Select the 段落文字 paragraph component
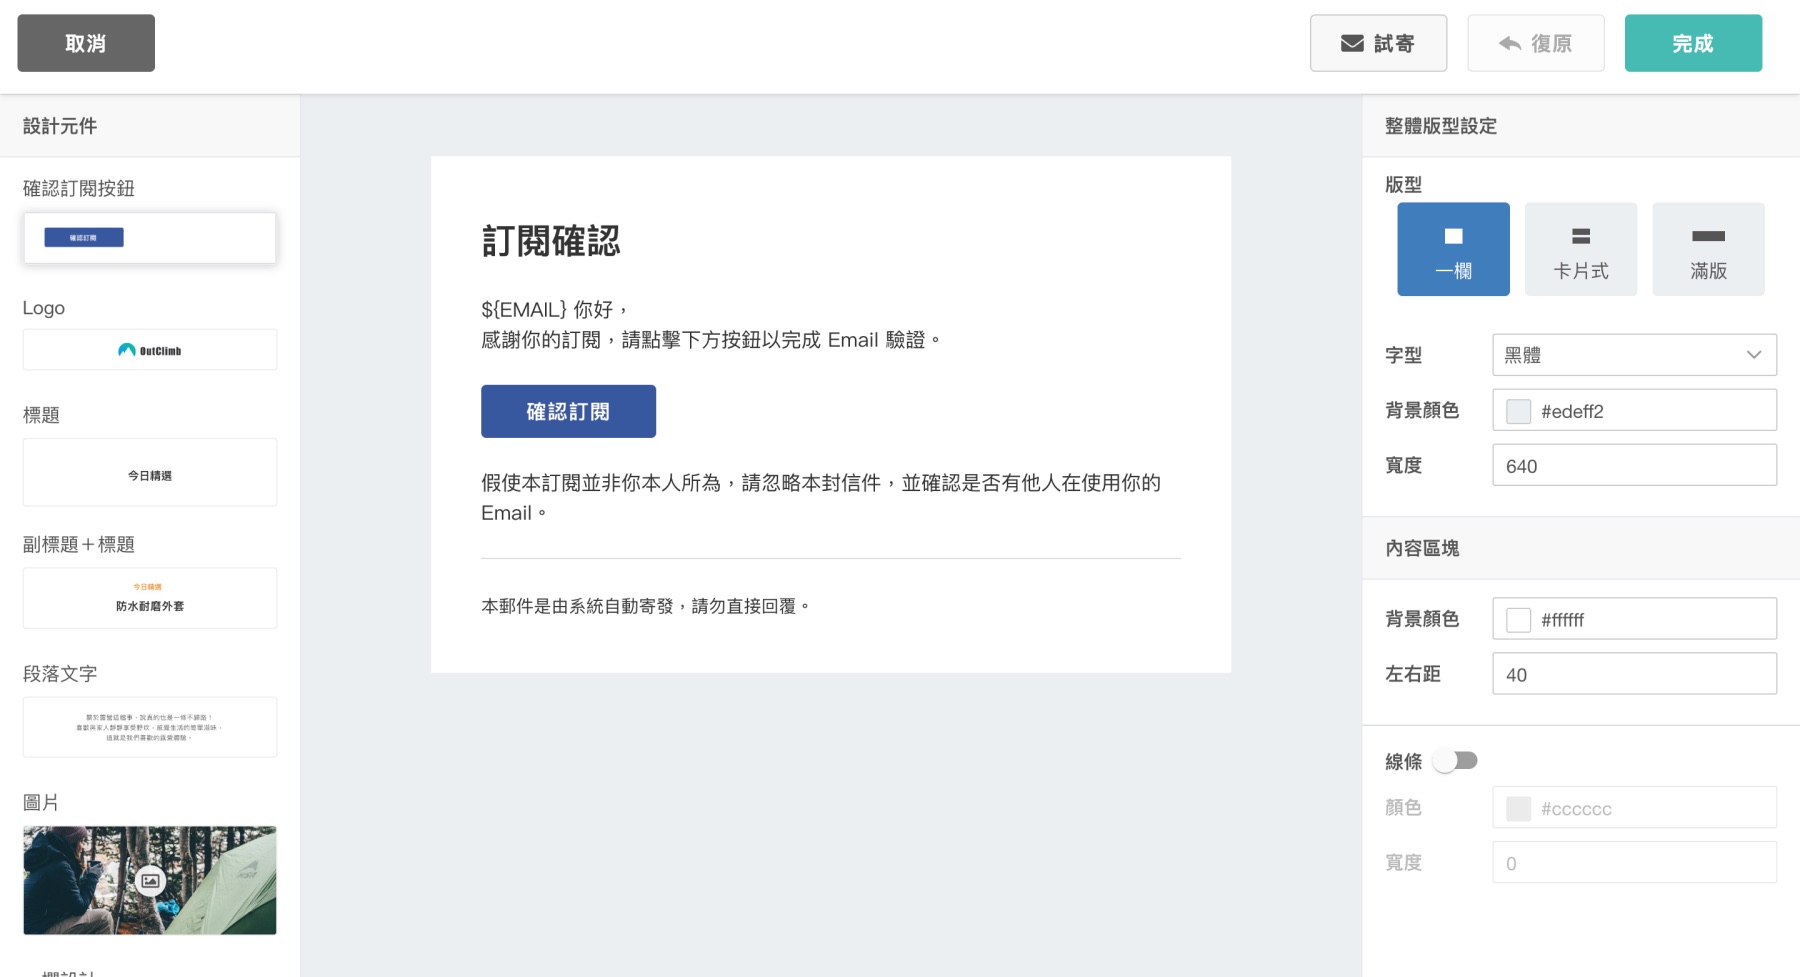Image resolution: width=1800 pixels, height=977 pixels. click(150, 727)
